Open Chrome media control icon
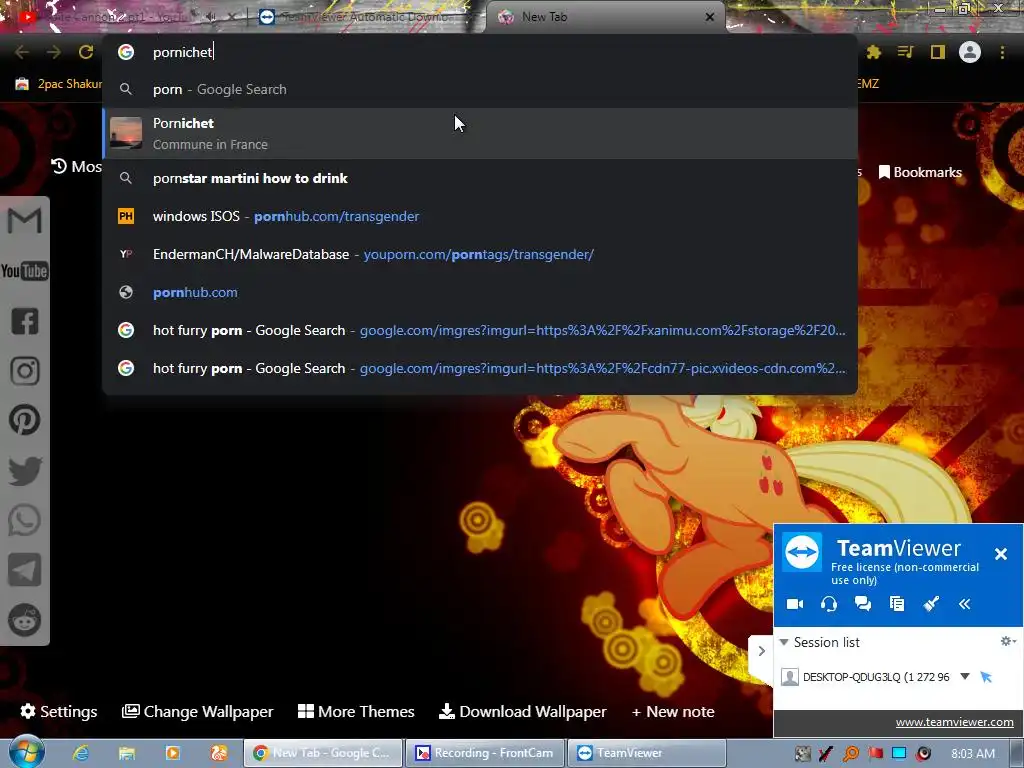The image size is (1024, 768). click(x=905, y=52)
